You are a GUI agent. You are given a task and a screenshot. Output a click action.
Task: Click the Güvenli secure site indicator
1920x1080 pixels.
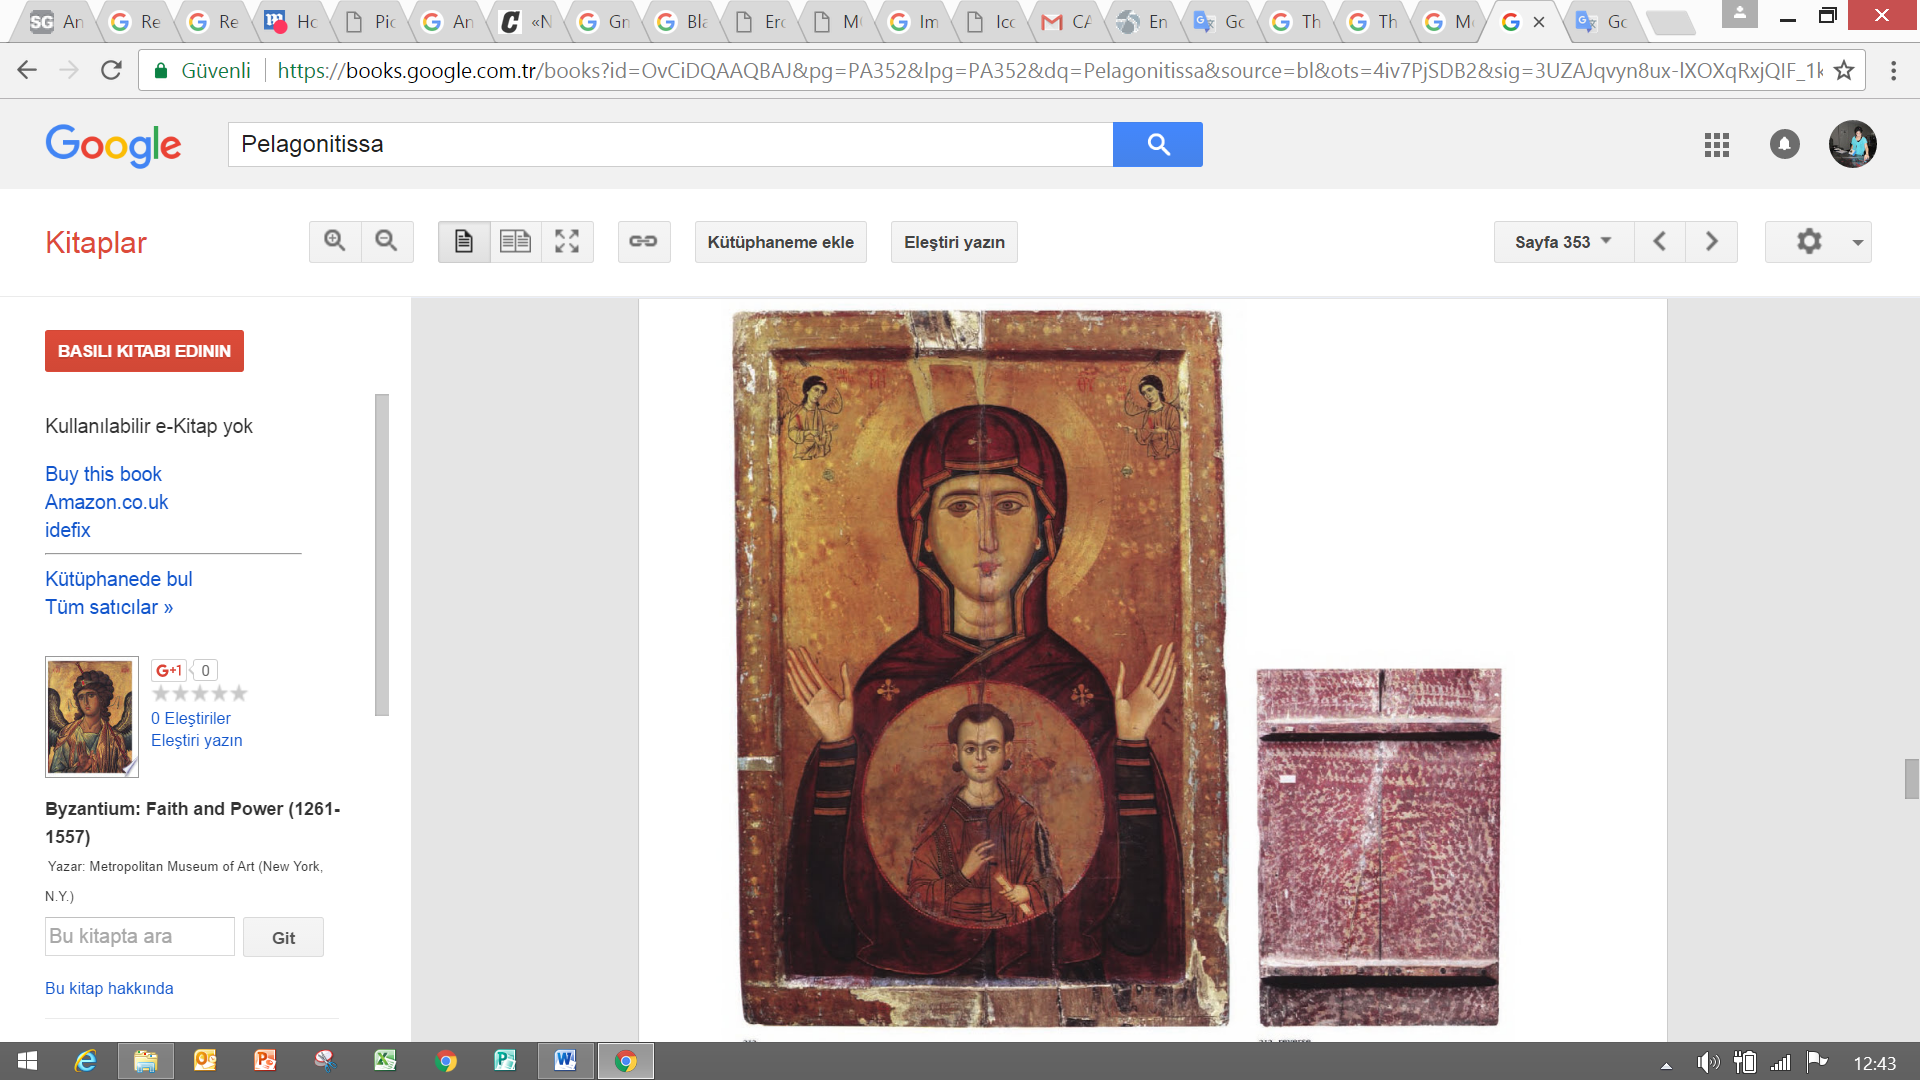(x=202, y=70)
